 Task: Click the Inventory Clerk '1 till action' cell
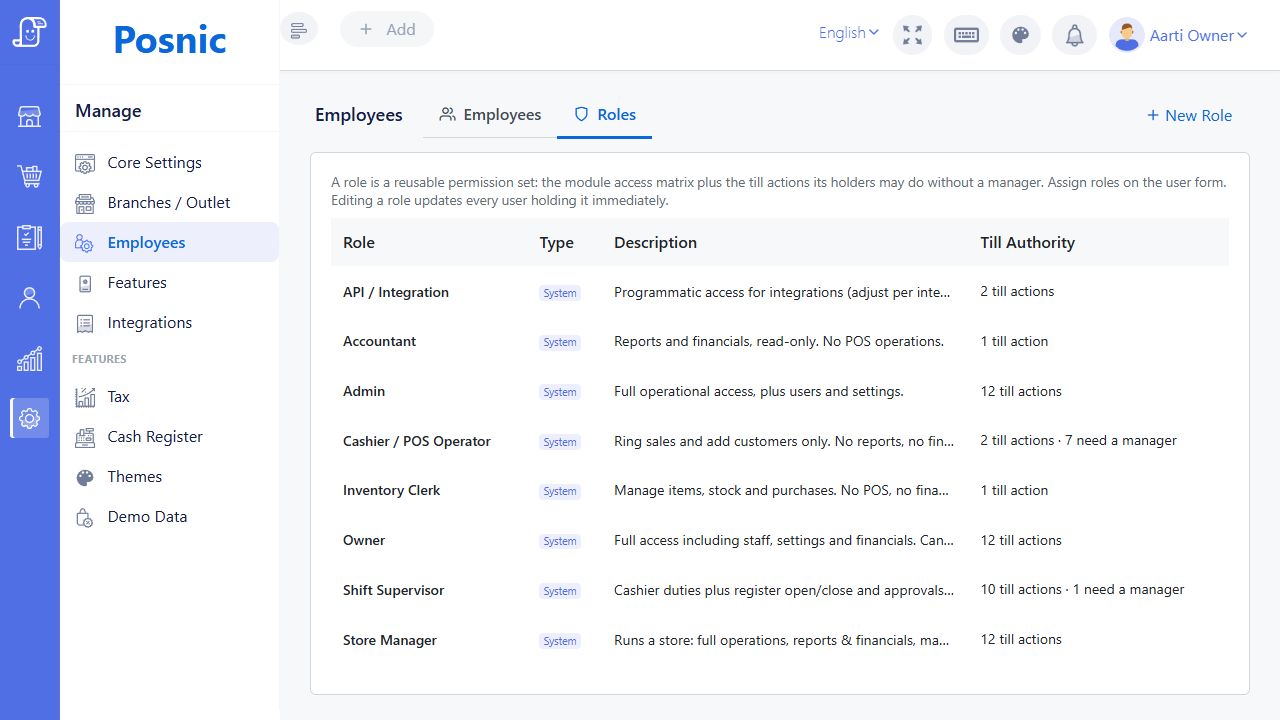[x=1014, y=490]
